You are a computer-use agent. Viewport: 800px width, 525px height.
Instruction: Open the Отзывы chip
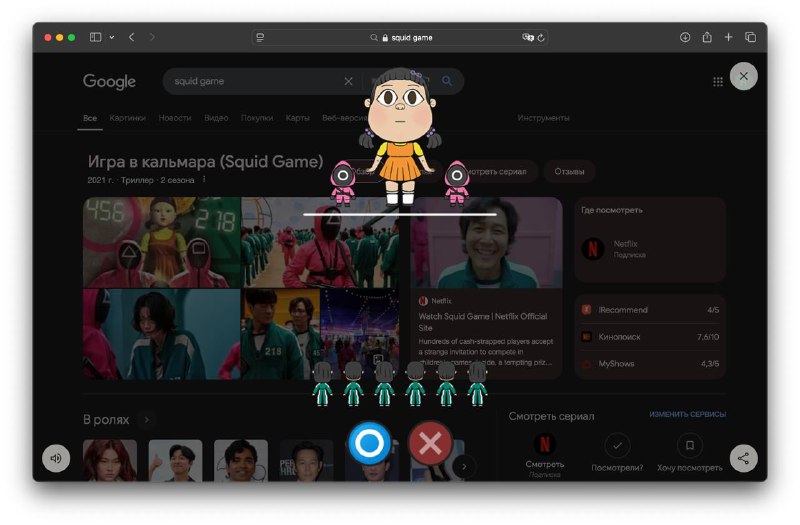click(x=569, y=171)
